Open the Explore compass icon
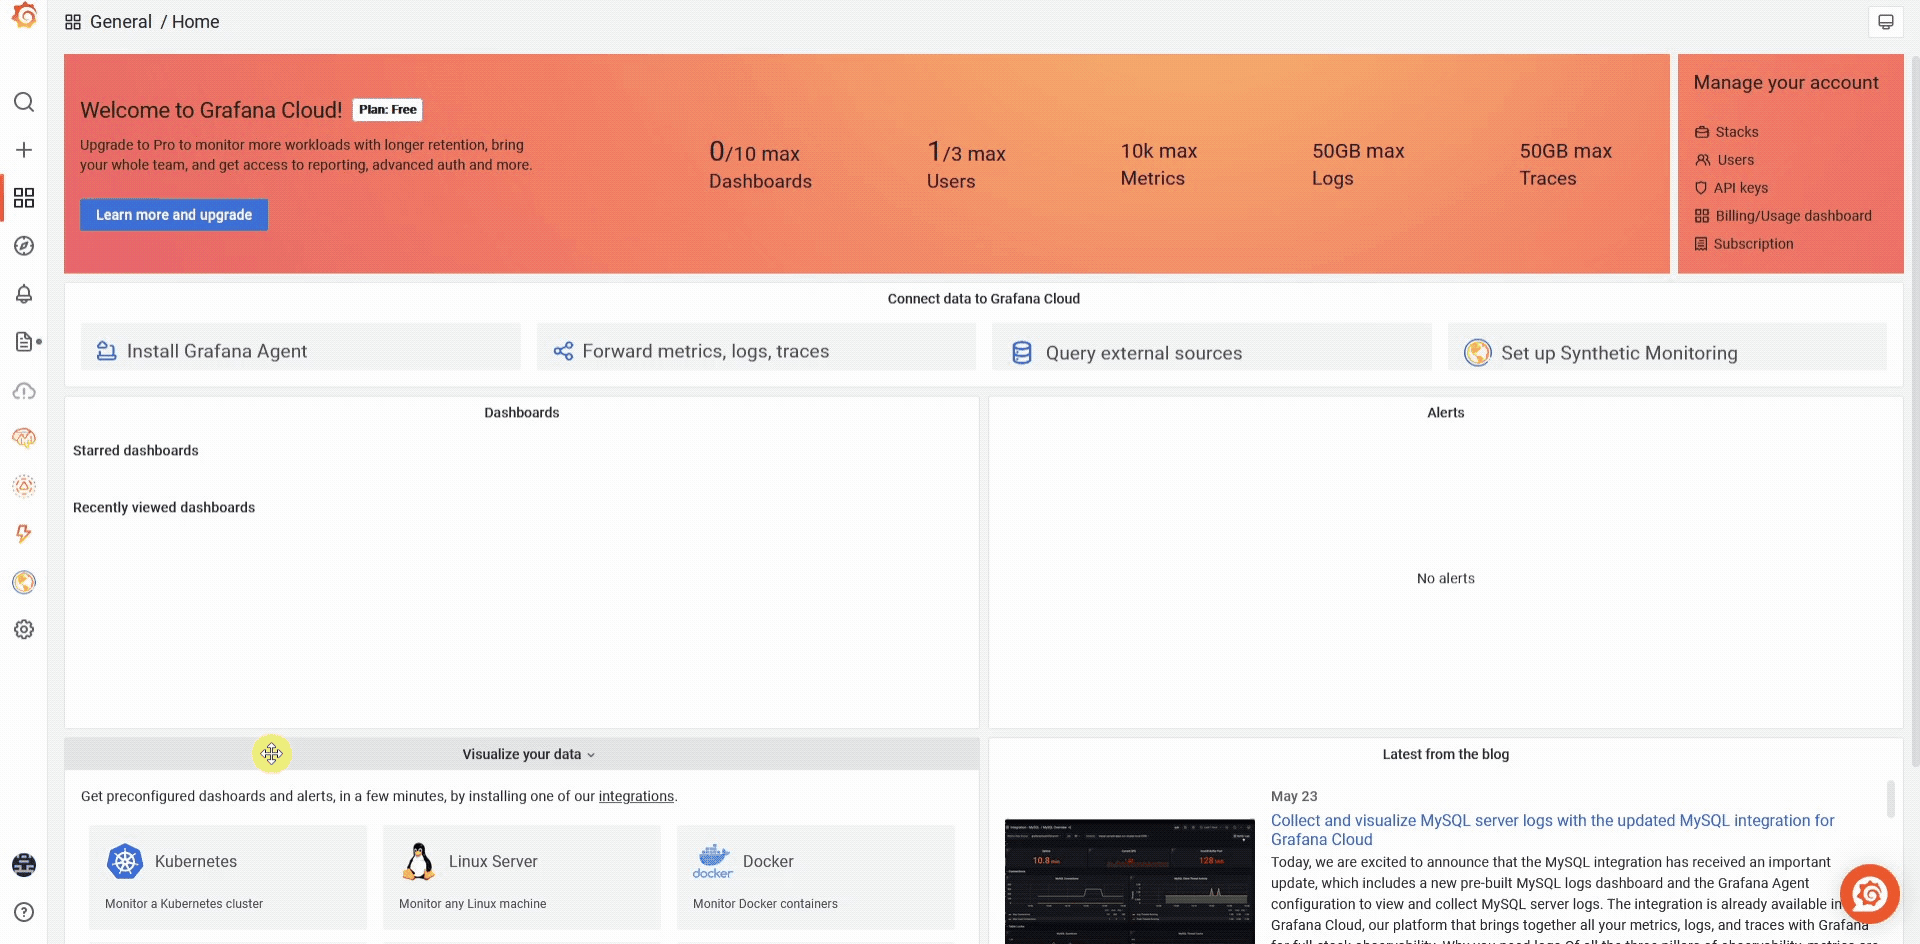This screenshot has height=944, width=1920. pos(24,246)
